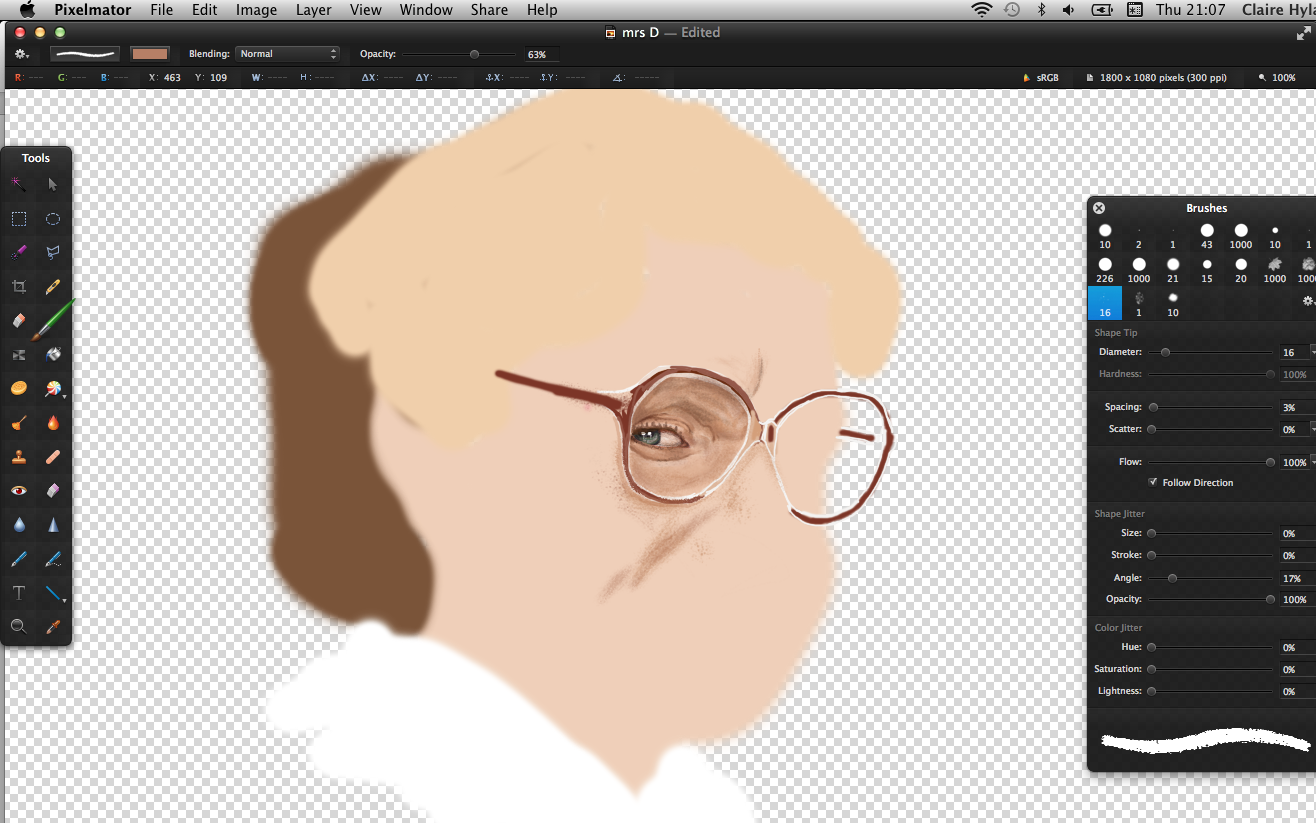Open the Blending mode dropdown
The width and height of the screenshot is (1316, 823).
288,54
